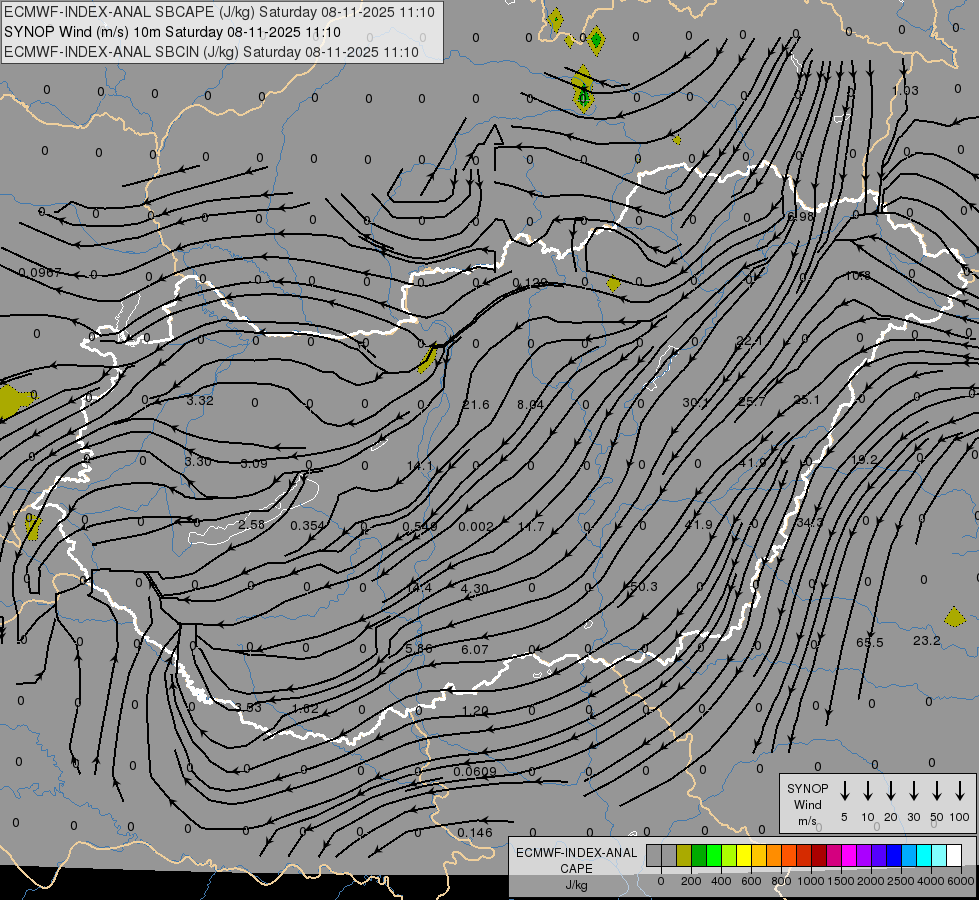Viewport: 979px width, 900px height.
Task: Click the CAPE value 50.3 on map
Action: pos(644,586)
